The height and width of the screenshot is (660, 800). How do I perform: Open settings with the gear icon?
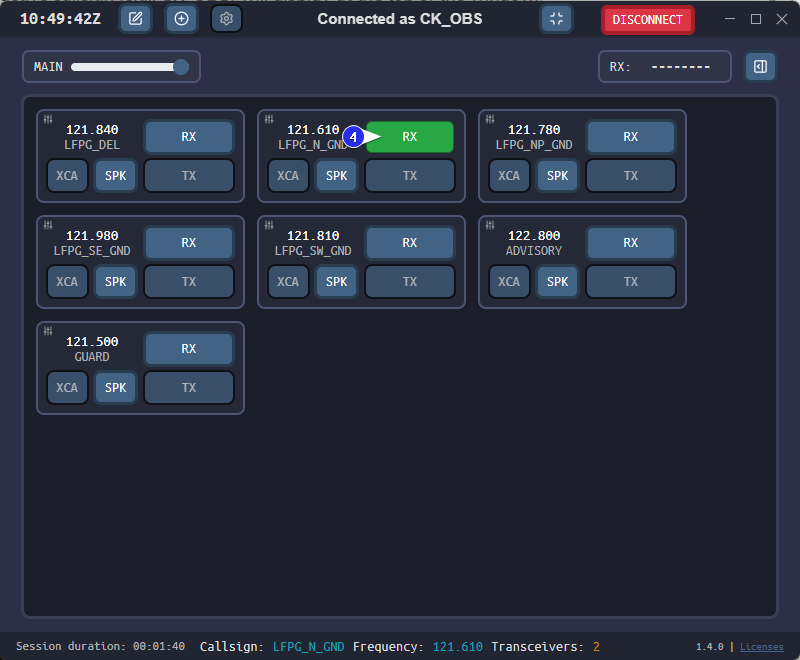226,19
